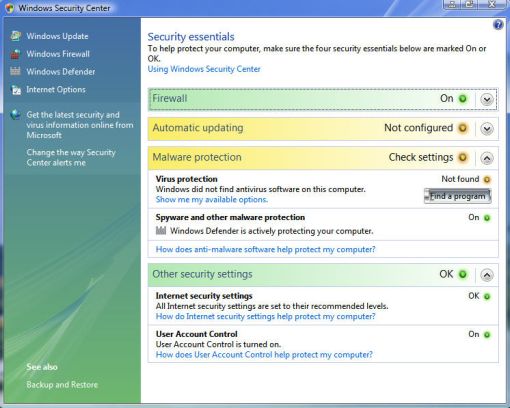510x408 pixels.
Task: Click the green status light for Firewall
Action: [463, 99]
